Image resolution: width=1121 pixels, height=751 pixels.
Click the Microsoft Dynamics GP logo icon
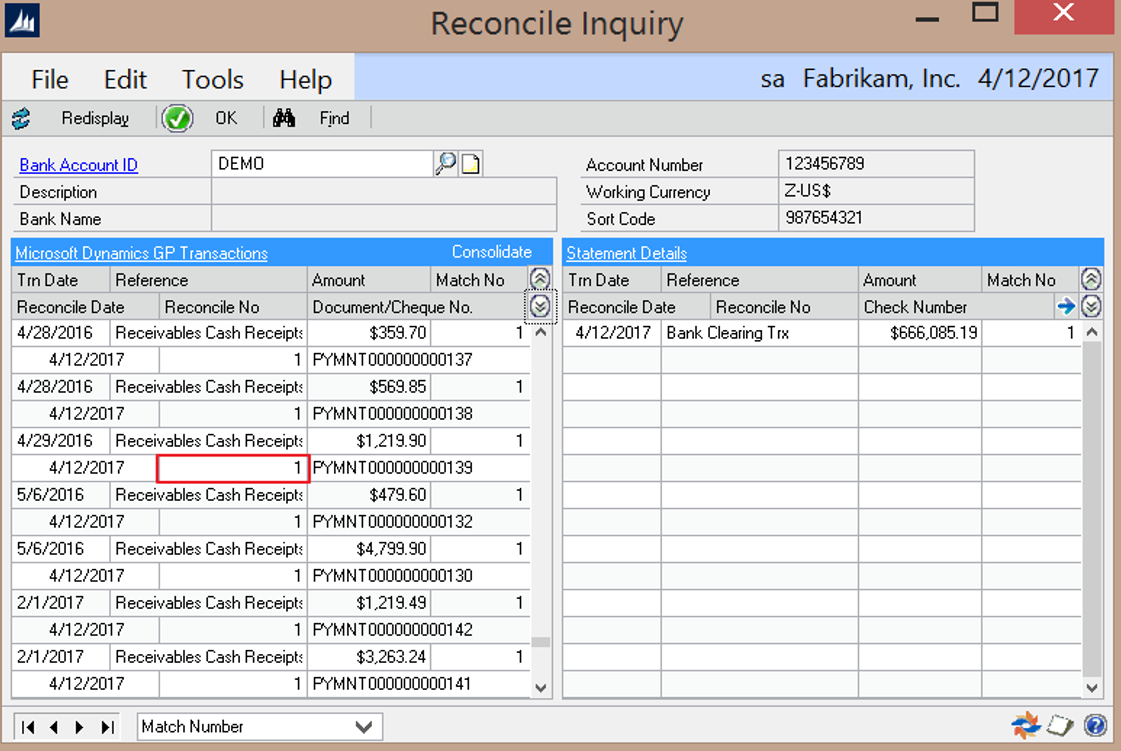click(22, 20)
